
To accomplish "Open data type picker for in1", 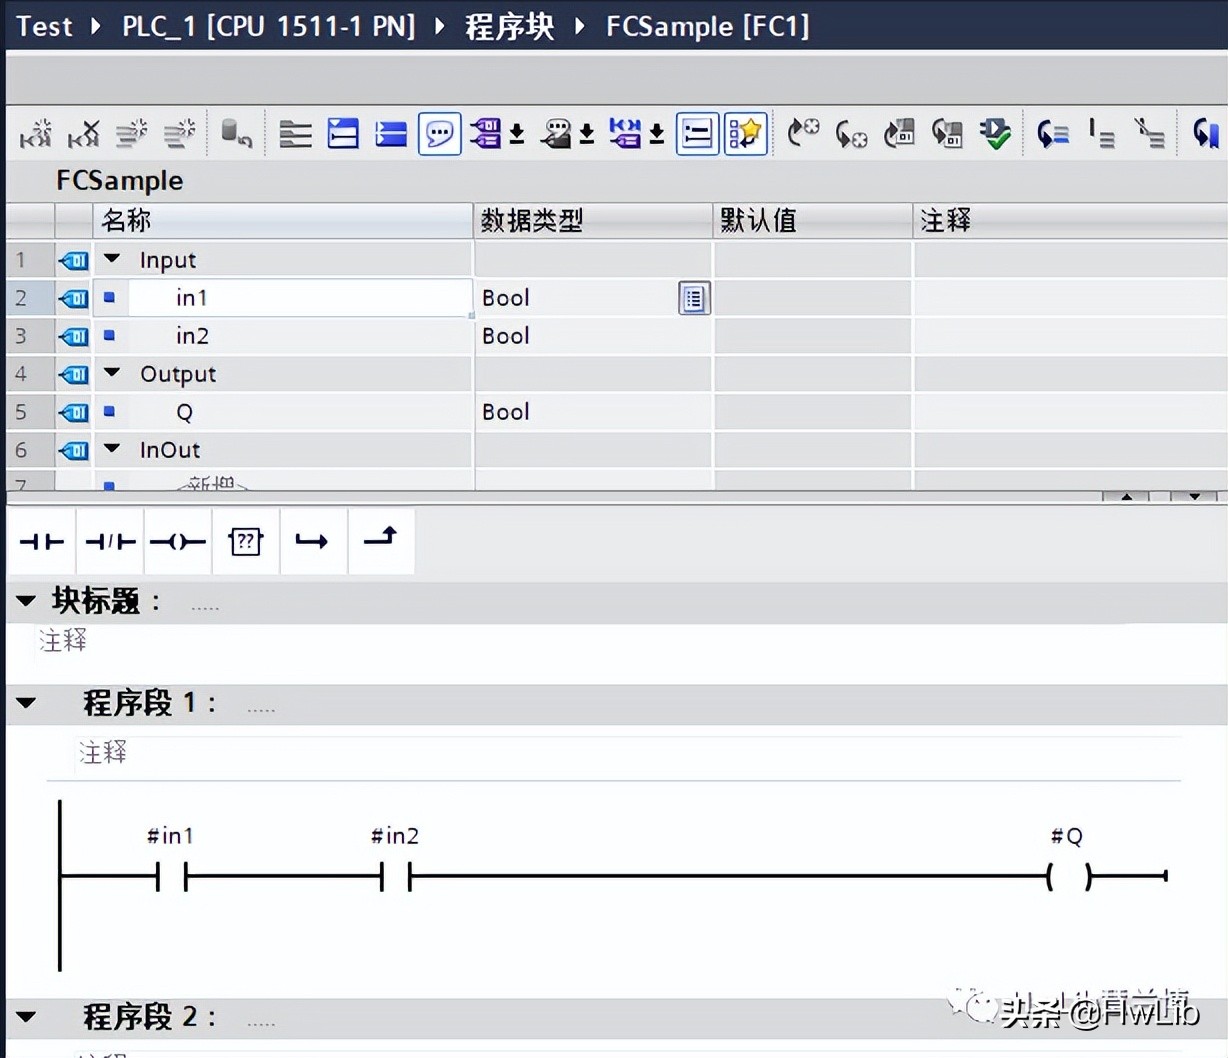I will (694, 298).
